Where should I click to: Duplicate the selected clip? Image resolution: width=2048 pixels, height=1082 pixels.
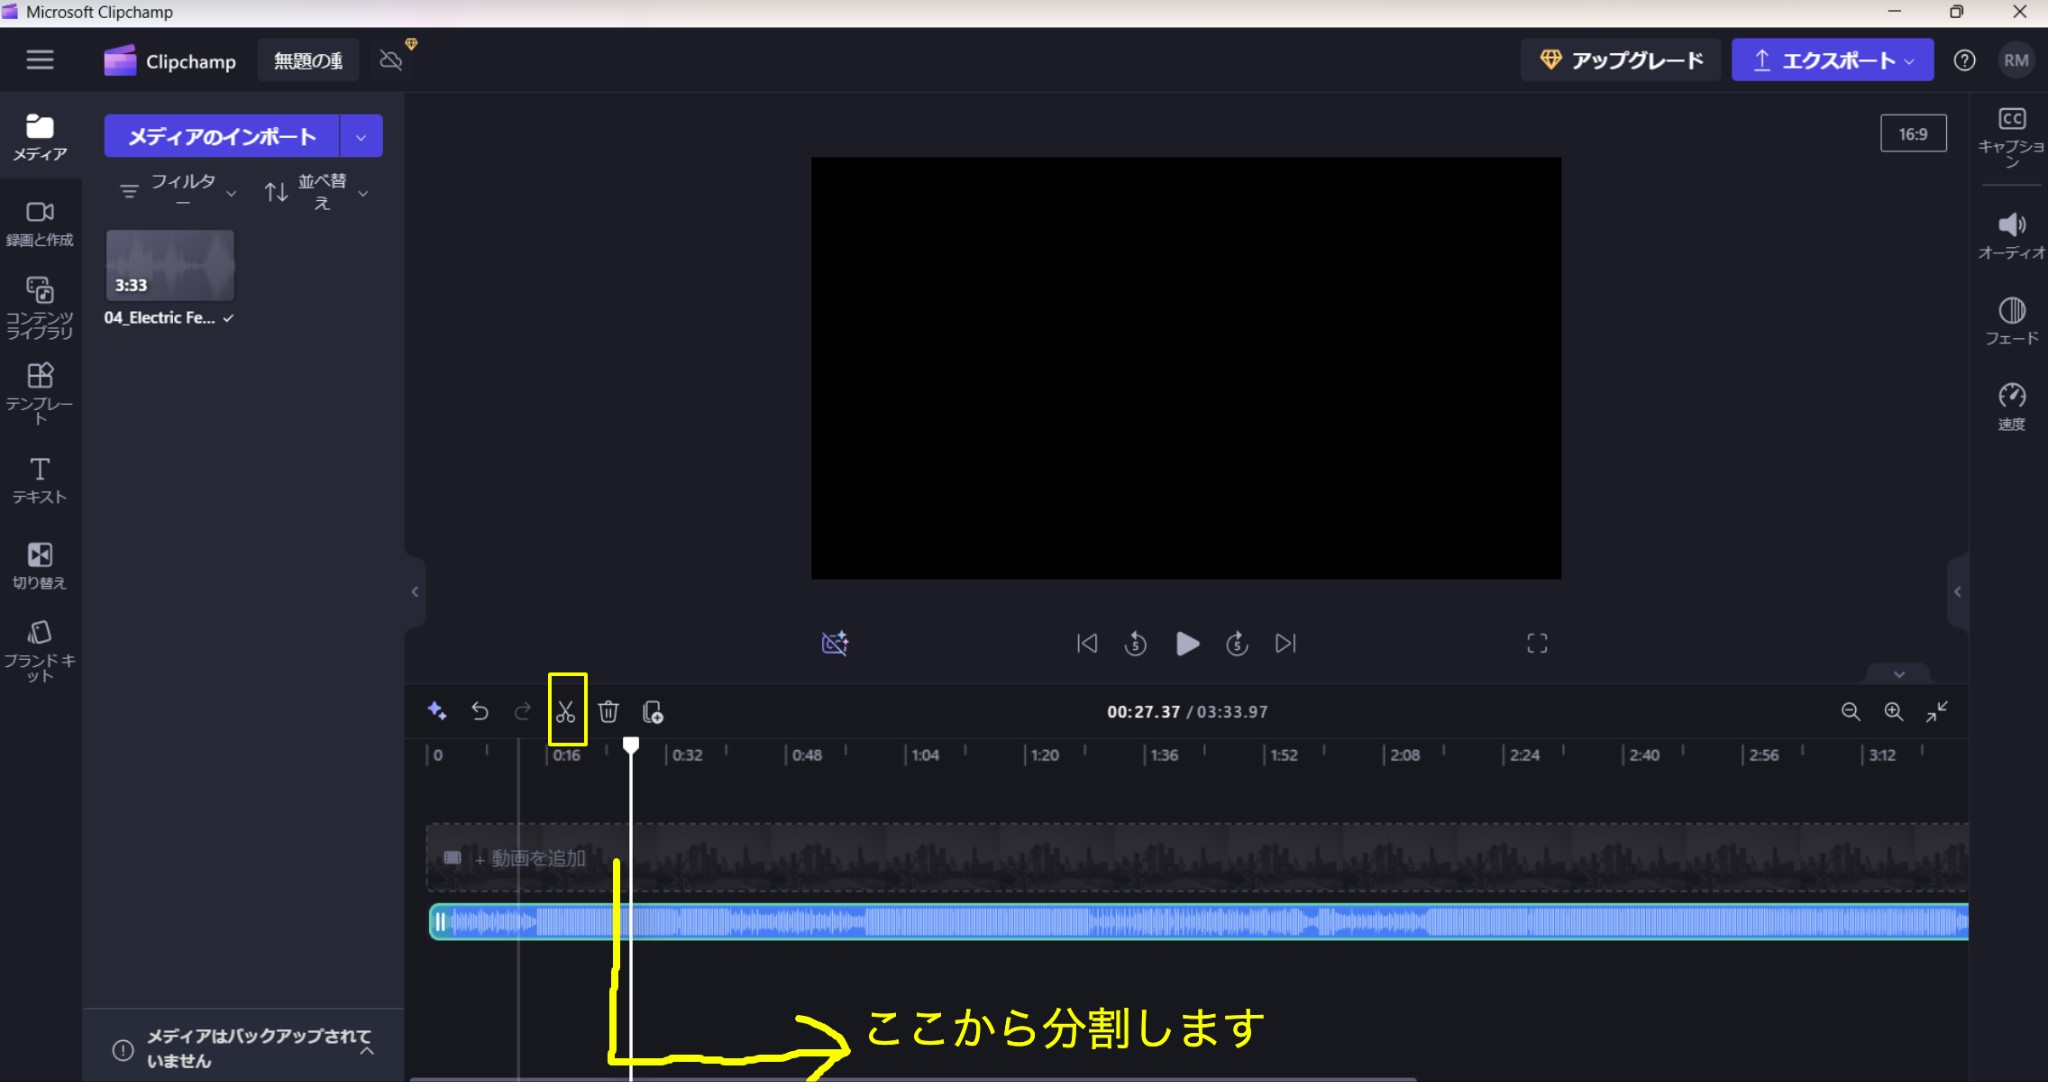click(x=652, y=711)
